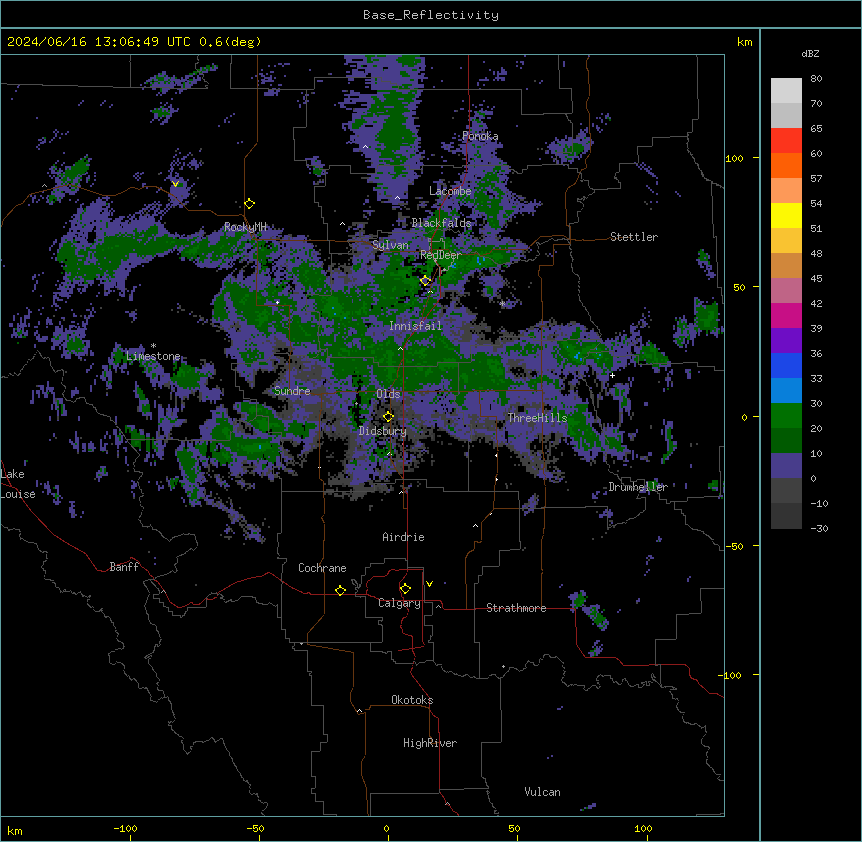862x842 pixels.
Task: Click the Vulcan city label
Action: pos(542,792)
